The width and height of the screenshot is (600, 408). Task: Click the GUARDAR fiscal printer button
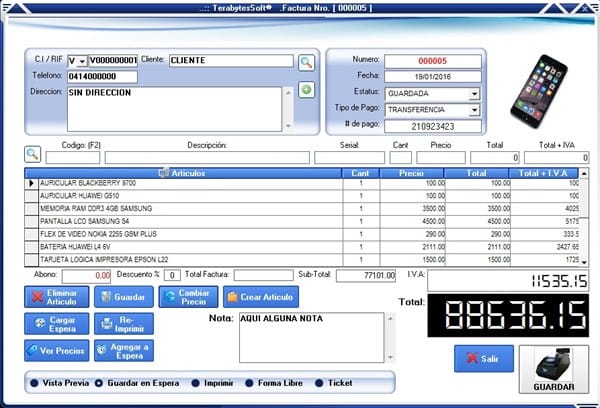pyautogui.click(x=554, y=369)
